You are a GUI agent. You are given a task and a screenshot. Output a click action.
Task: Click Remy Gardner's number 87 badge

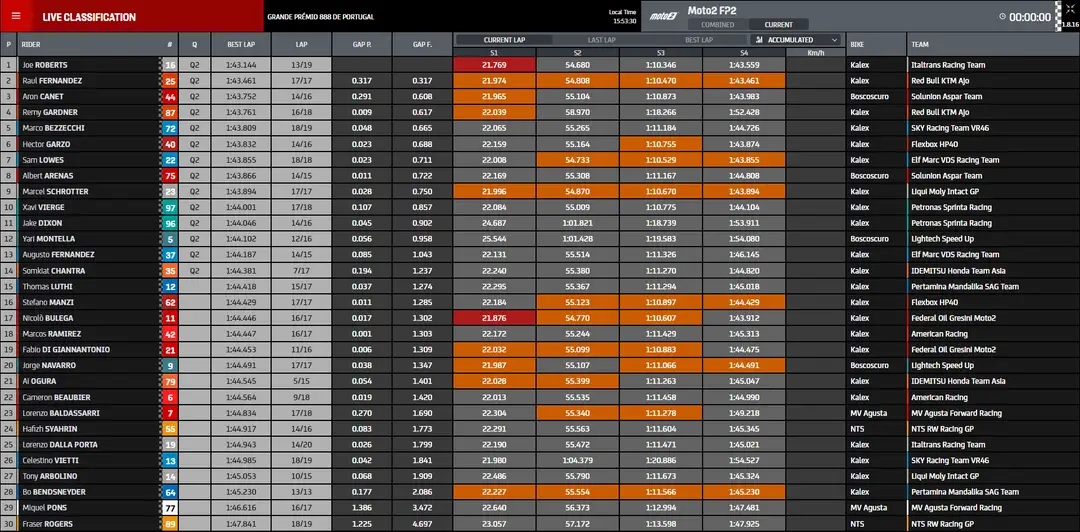(169, 112)
